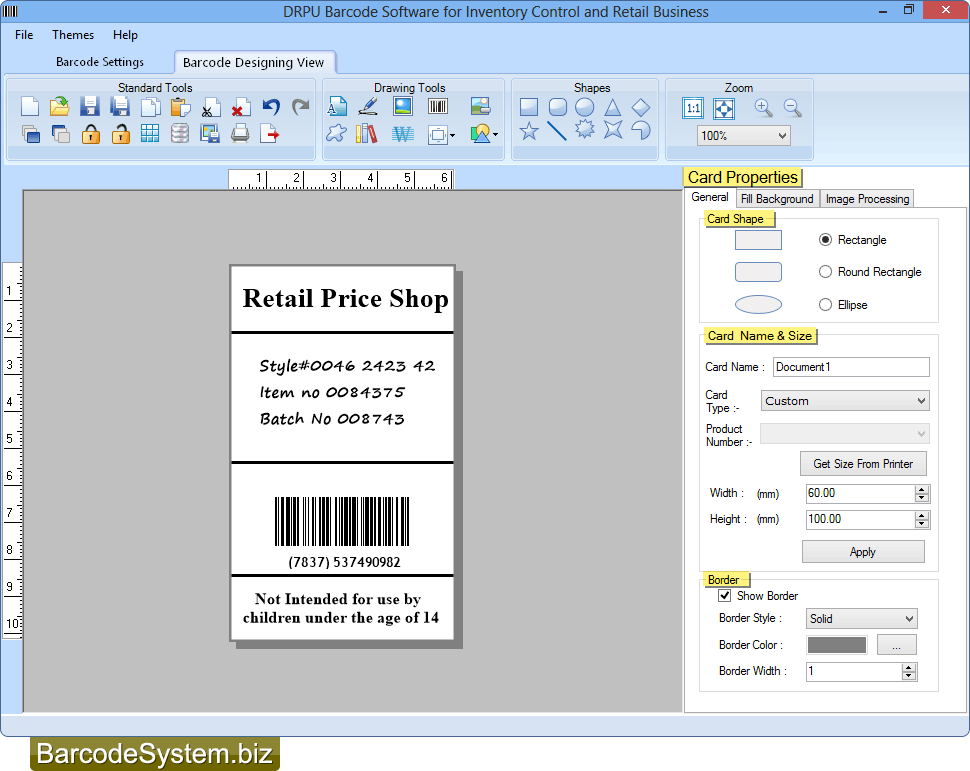This screenshot has height=771, width=970.
Task: Switch to Barcode Settings tab
Action: [100, 62]
